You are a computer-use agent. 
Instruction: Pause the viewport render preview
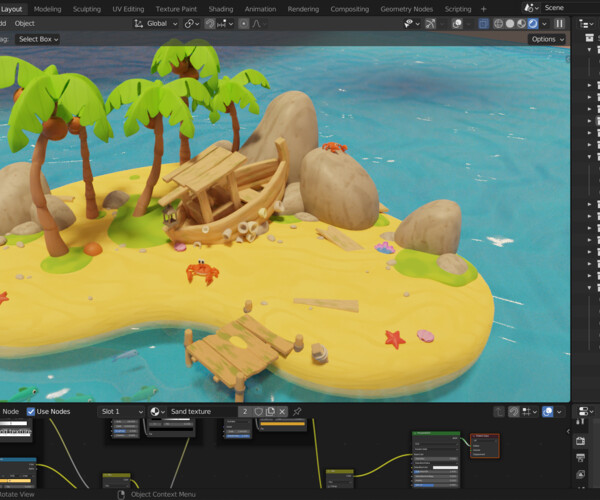coord(559,24)
